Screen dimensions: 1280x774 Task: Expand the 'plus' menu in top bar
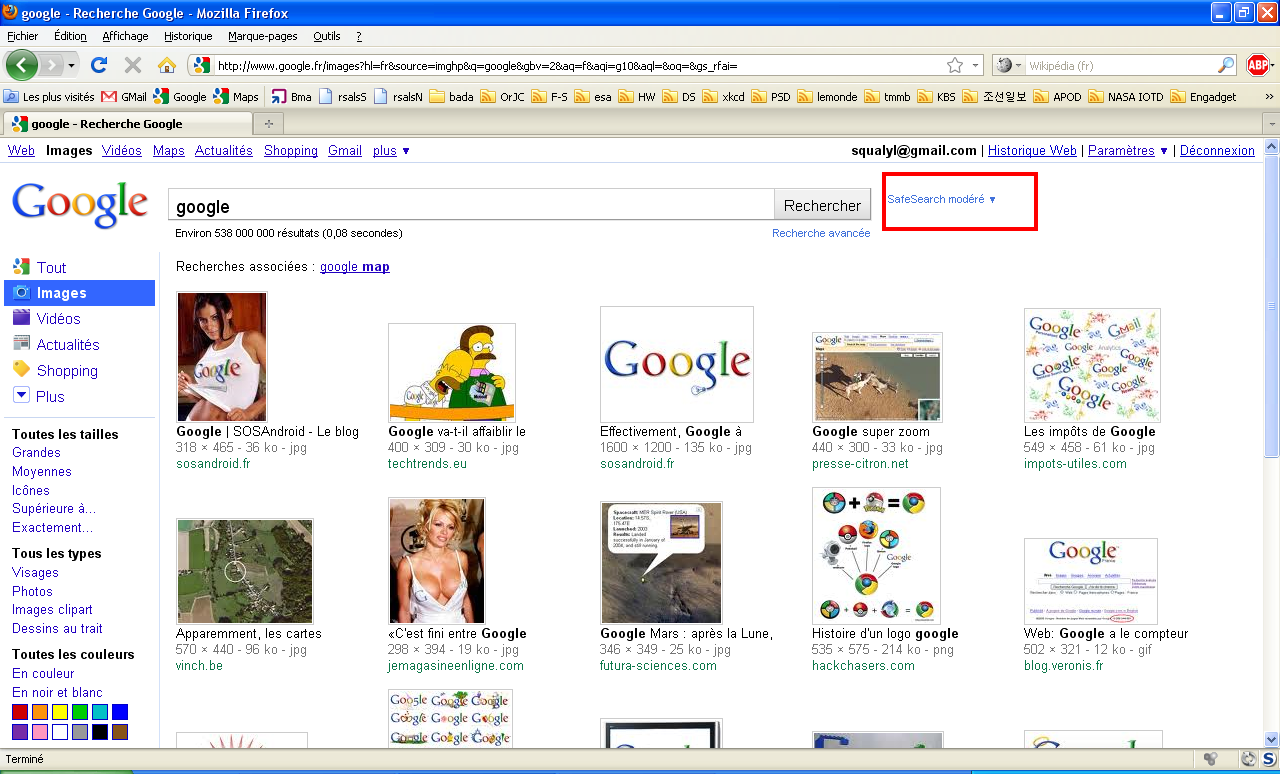[391, 151]
